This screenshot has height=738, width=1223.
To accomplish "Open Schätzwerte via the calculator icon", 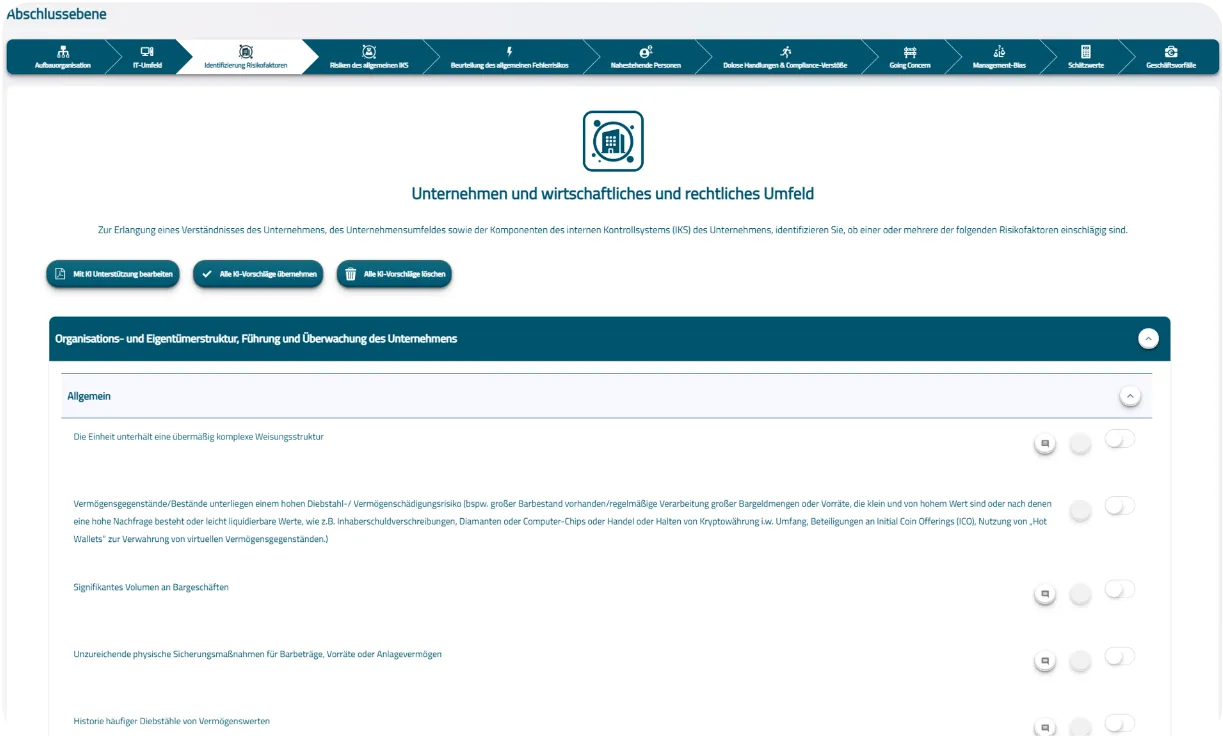I will [1086, 51].
